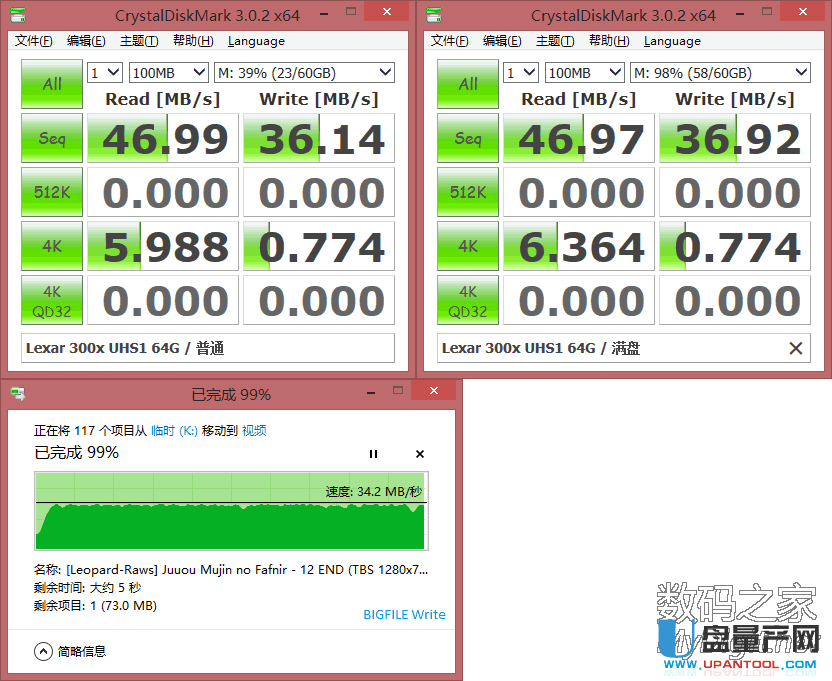Run 512K test in the right window
Image resolution: width=832 pixels, height=681 pixels.
[x=468, y=193]
